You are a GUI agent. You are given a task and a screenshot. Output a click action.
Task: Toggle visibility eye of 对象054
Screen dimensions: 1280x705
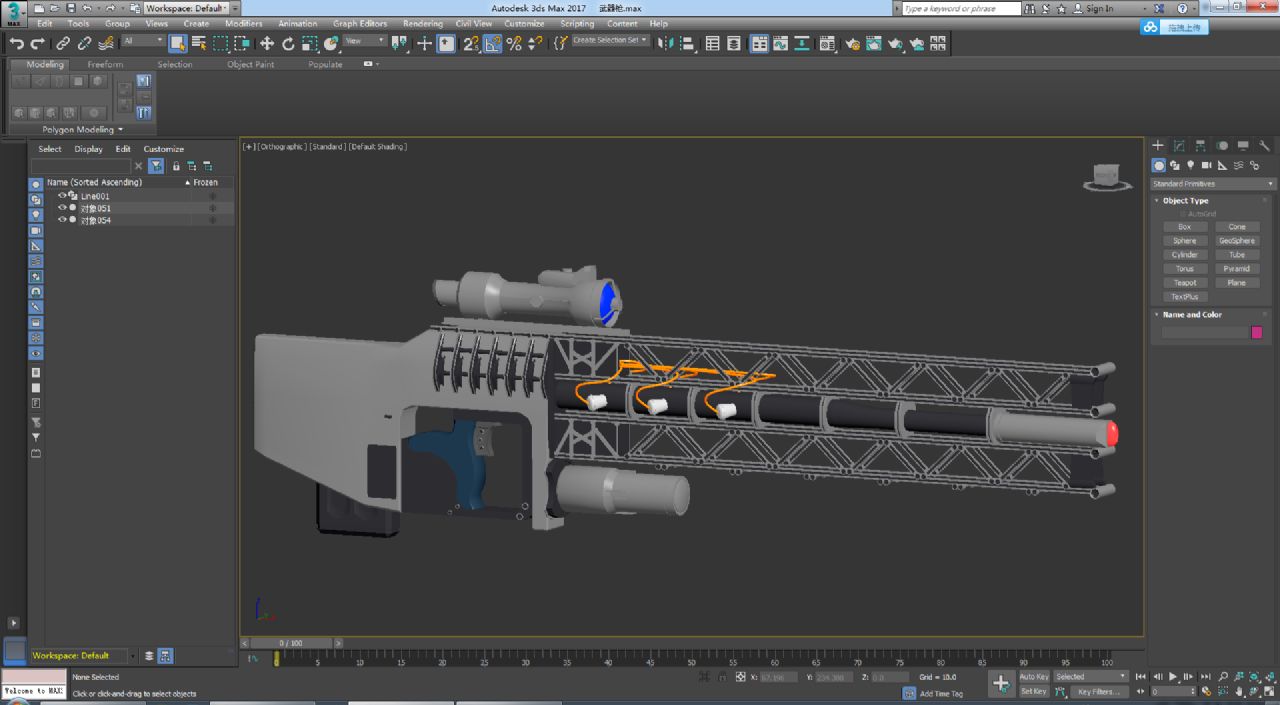tap(62, 220)
